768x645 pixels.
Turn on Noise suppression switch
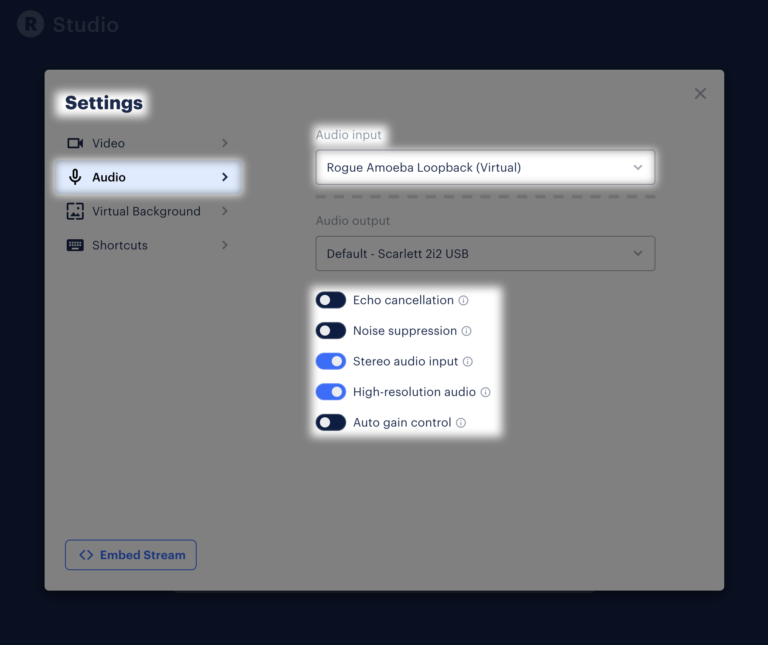click(331, 331)
